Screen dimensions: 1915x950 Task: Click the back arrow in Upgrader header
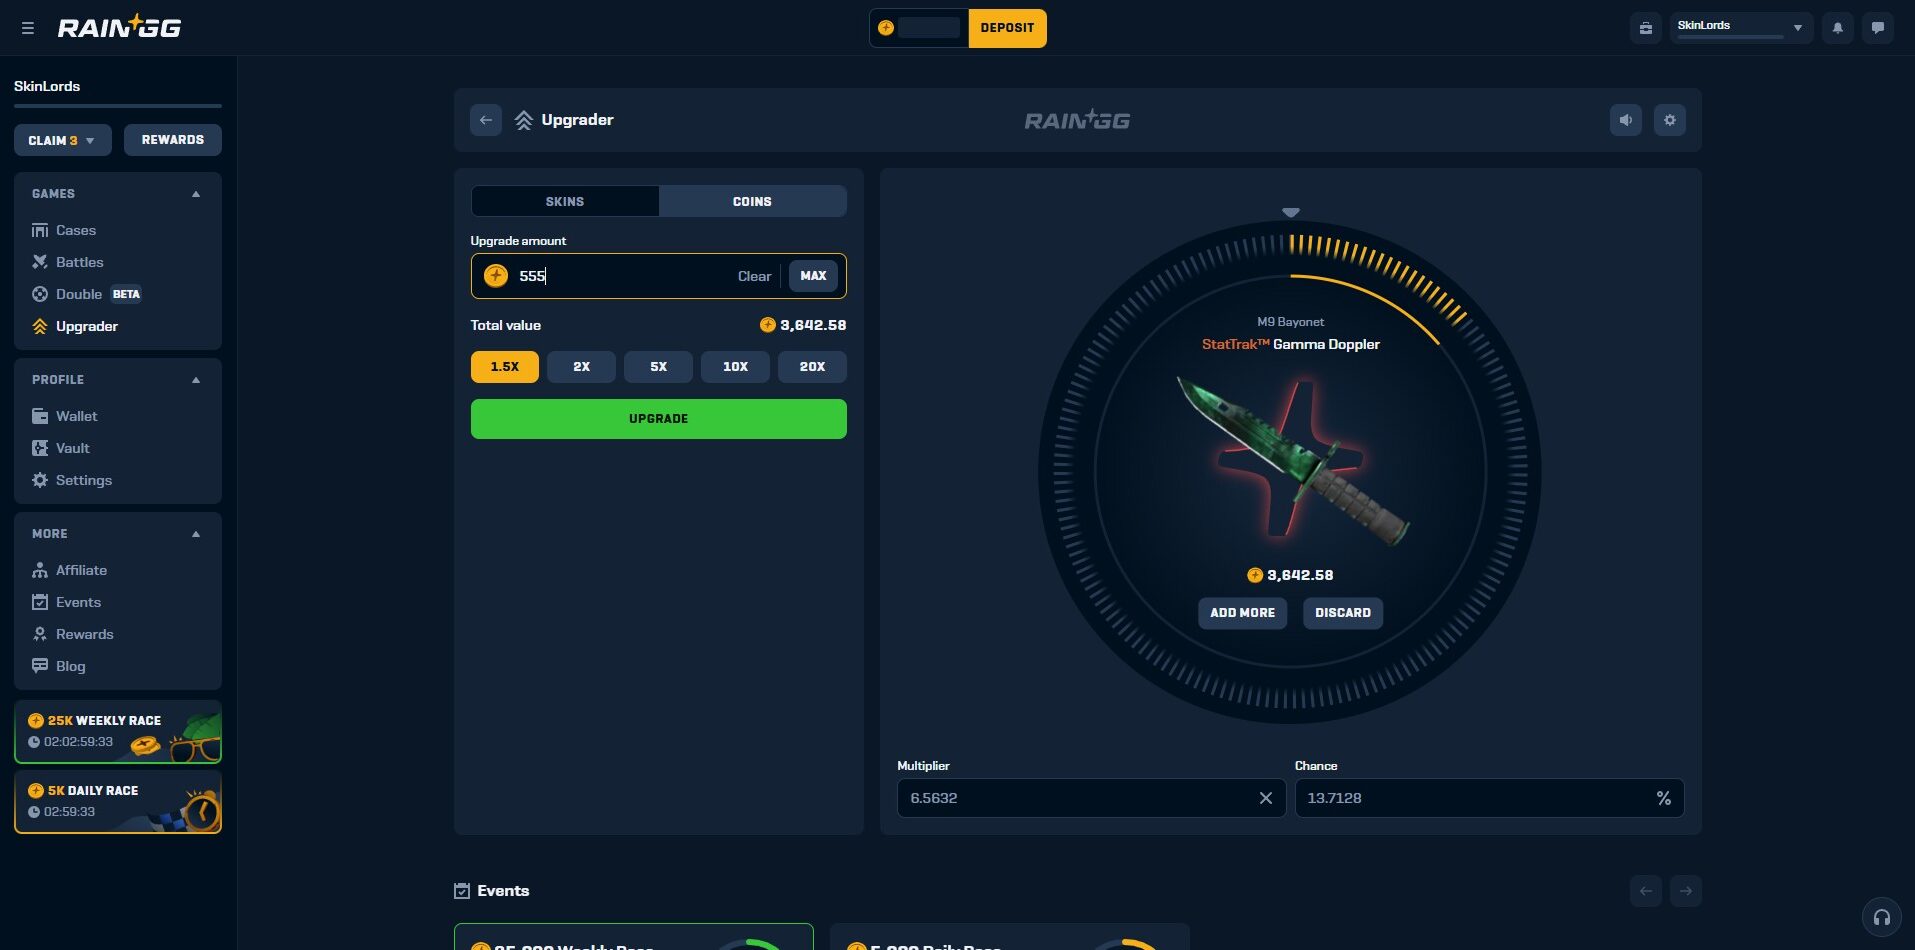tap(486, 120)
